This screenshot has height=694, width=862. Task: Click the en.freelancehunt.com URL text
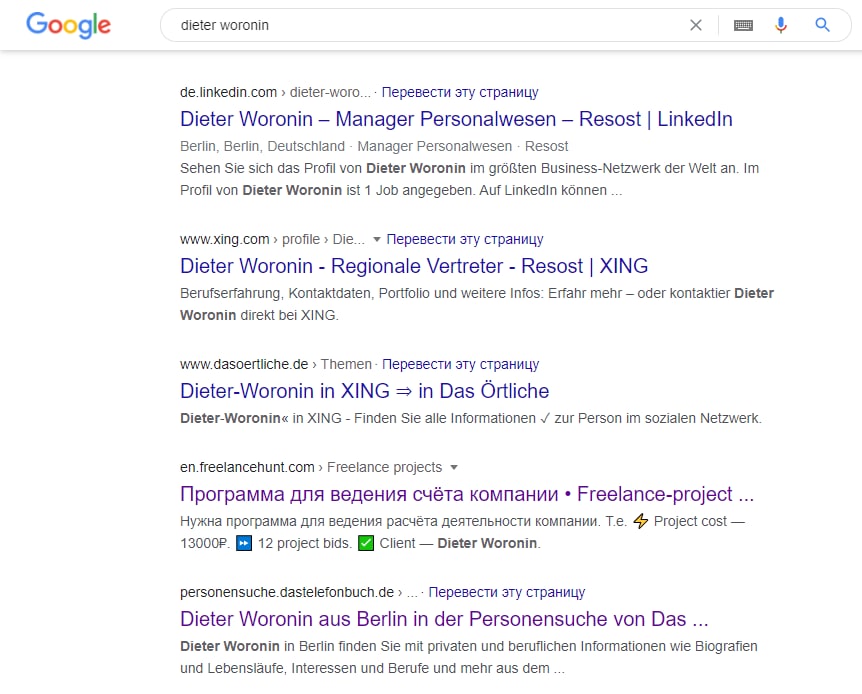tap(247, 467)
